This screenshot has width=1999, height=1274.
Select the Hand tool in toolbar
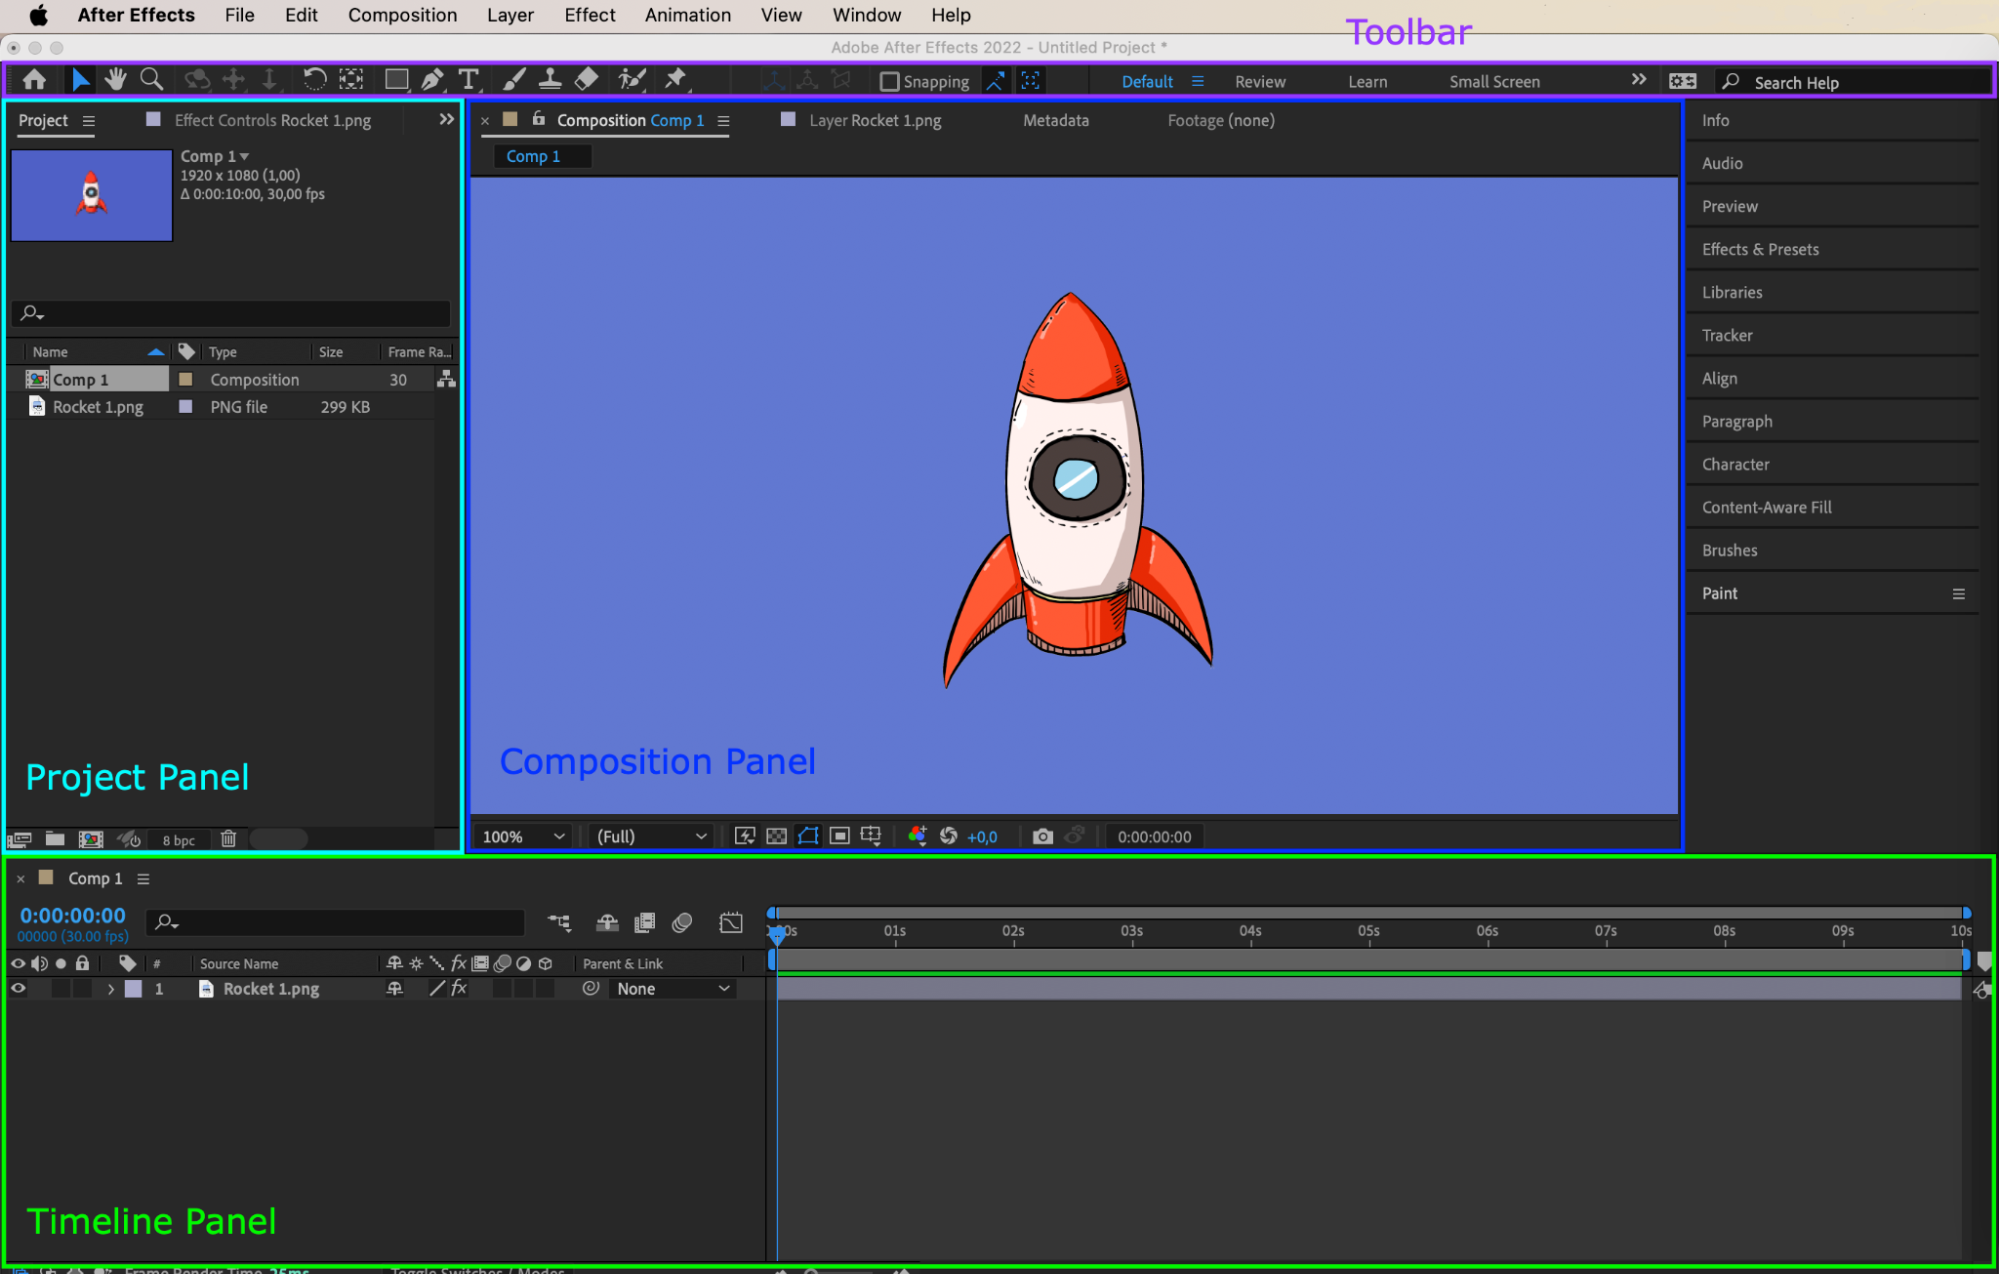(x=116, y=80)
